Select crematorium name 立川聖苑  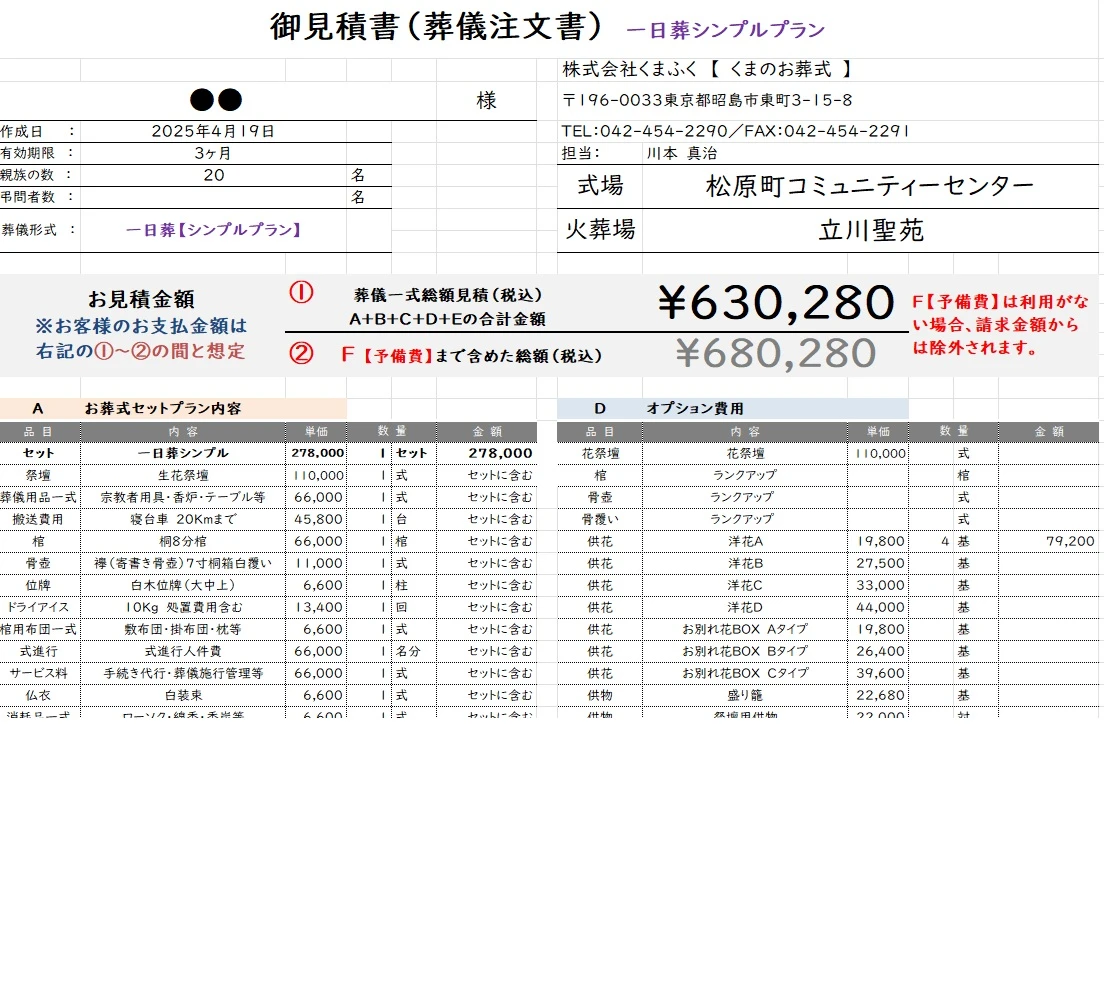[871, 230]
